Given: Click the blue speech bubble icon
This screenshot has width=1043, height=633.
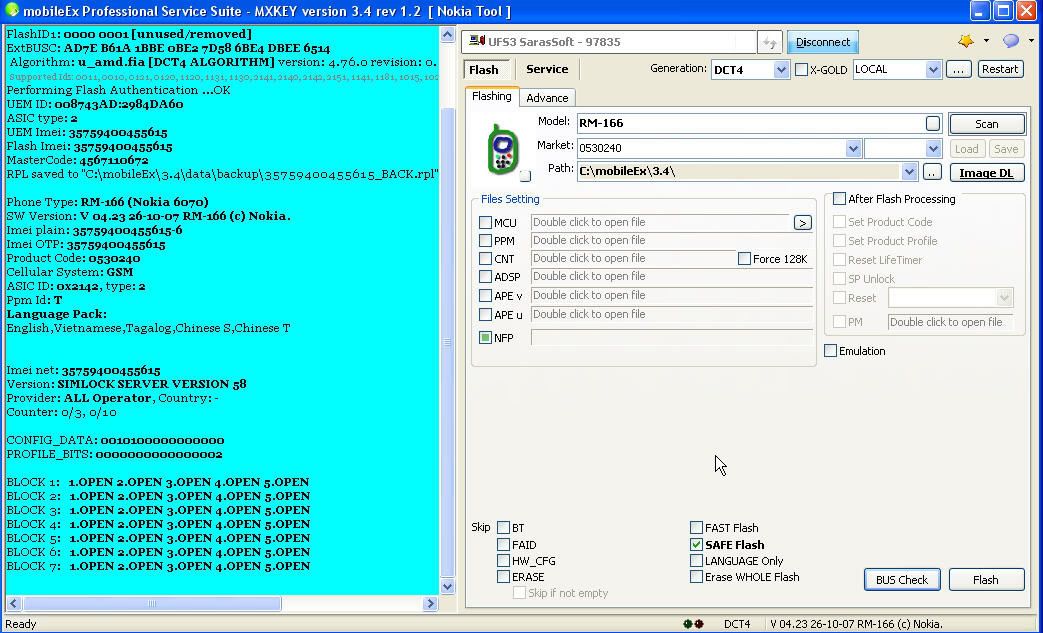Looking at the screenshot, I should coord(1011,41).
